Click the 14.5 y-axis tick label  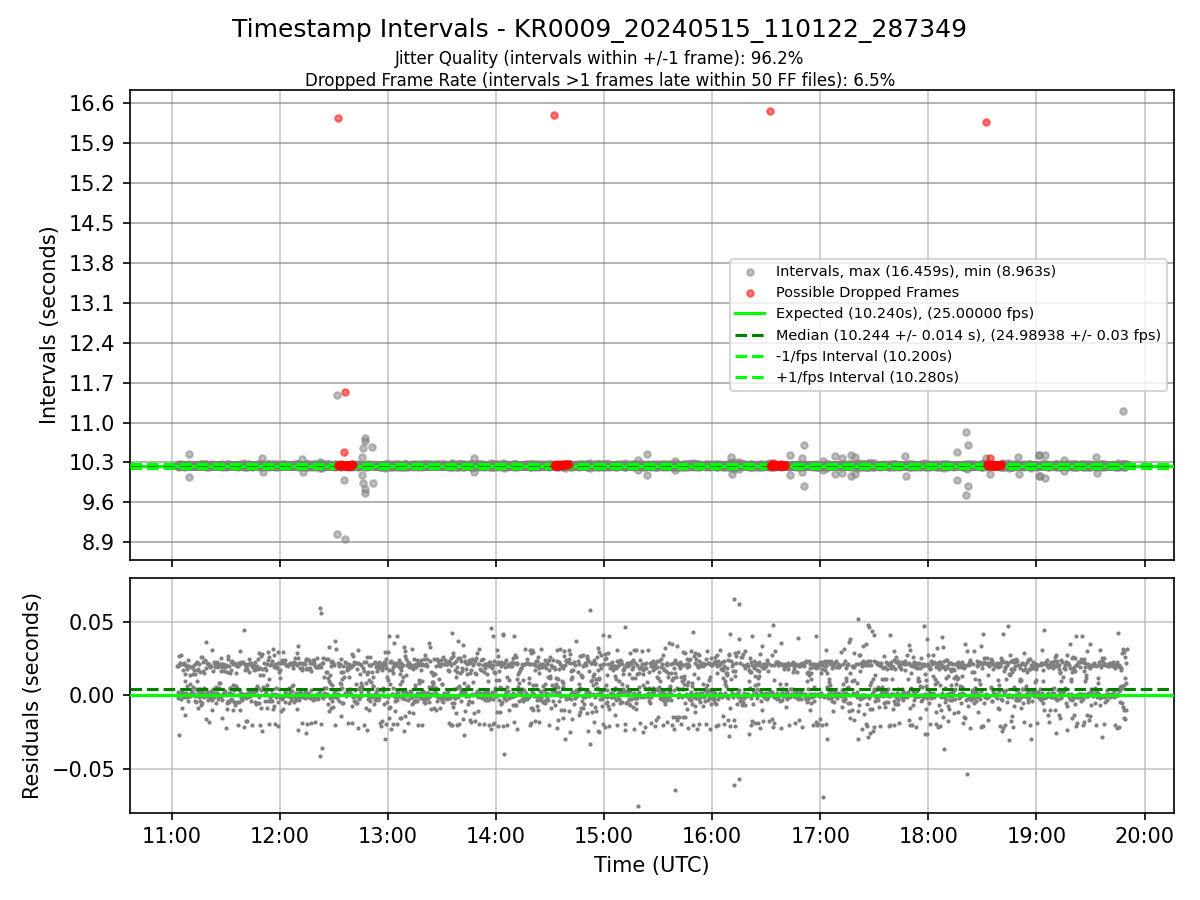[94, 223]
